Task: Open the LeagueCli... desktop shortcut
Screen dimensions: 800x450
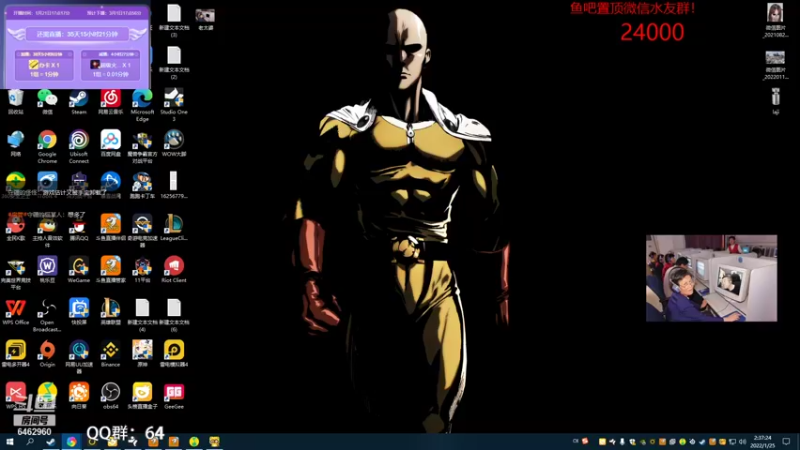Action: click(x=174, y=228)
